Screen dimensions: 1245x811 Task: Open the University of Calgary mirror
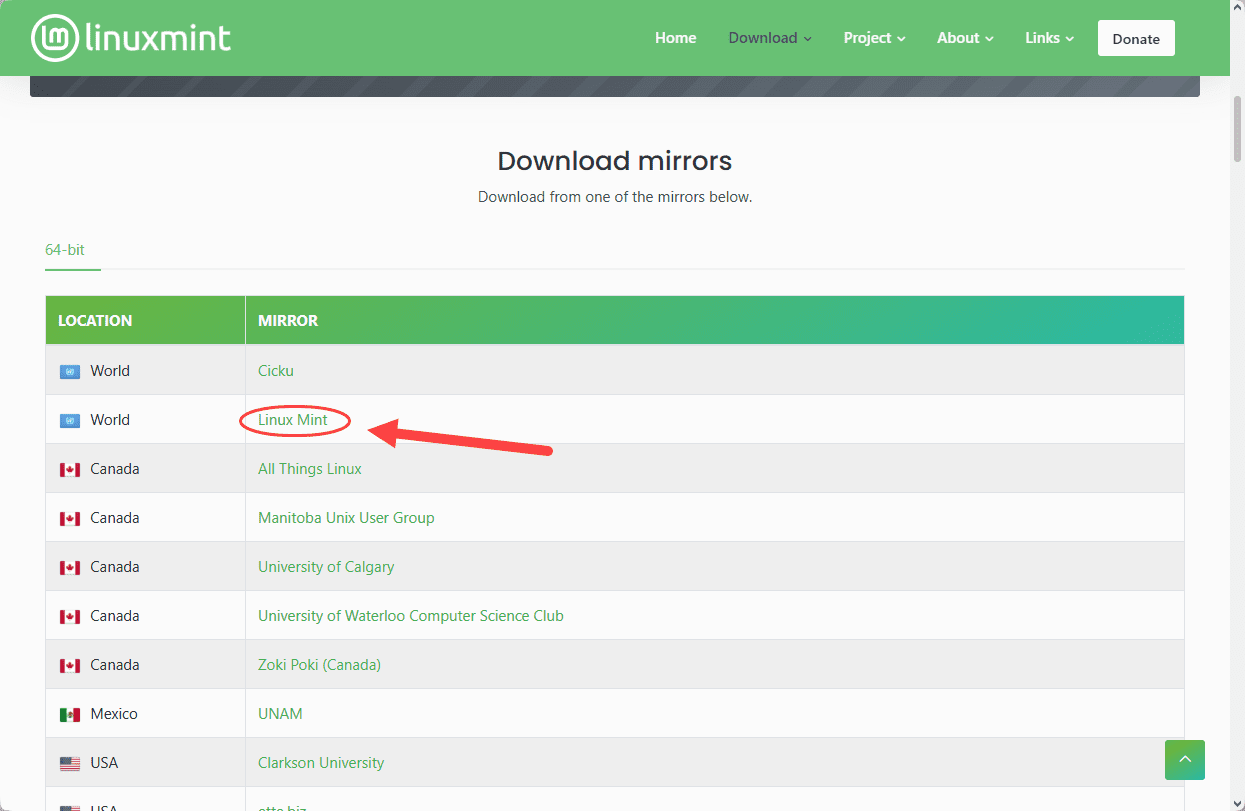[x=326, y=567]
